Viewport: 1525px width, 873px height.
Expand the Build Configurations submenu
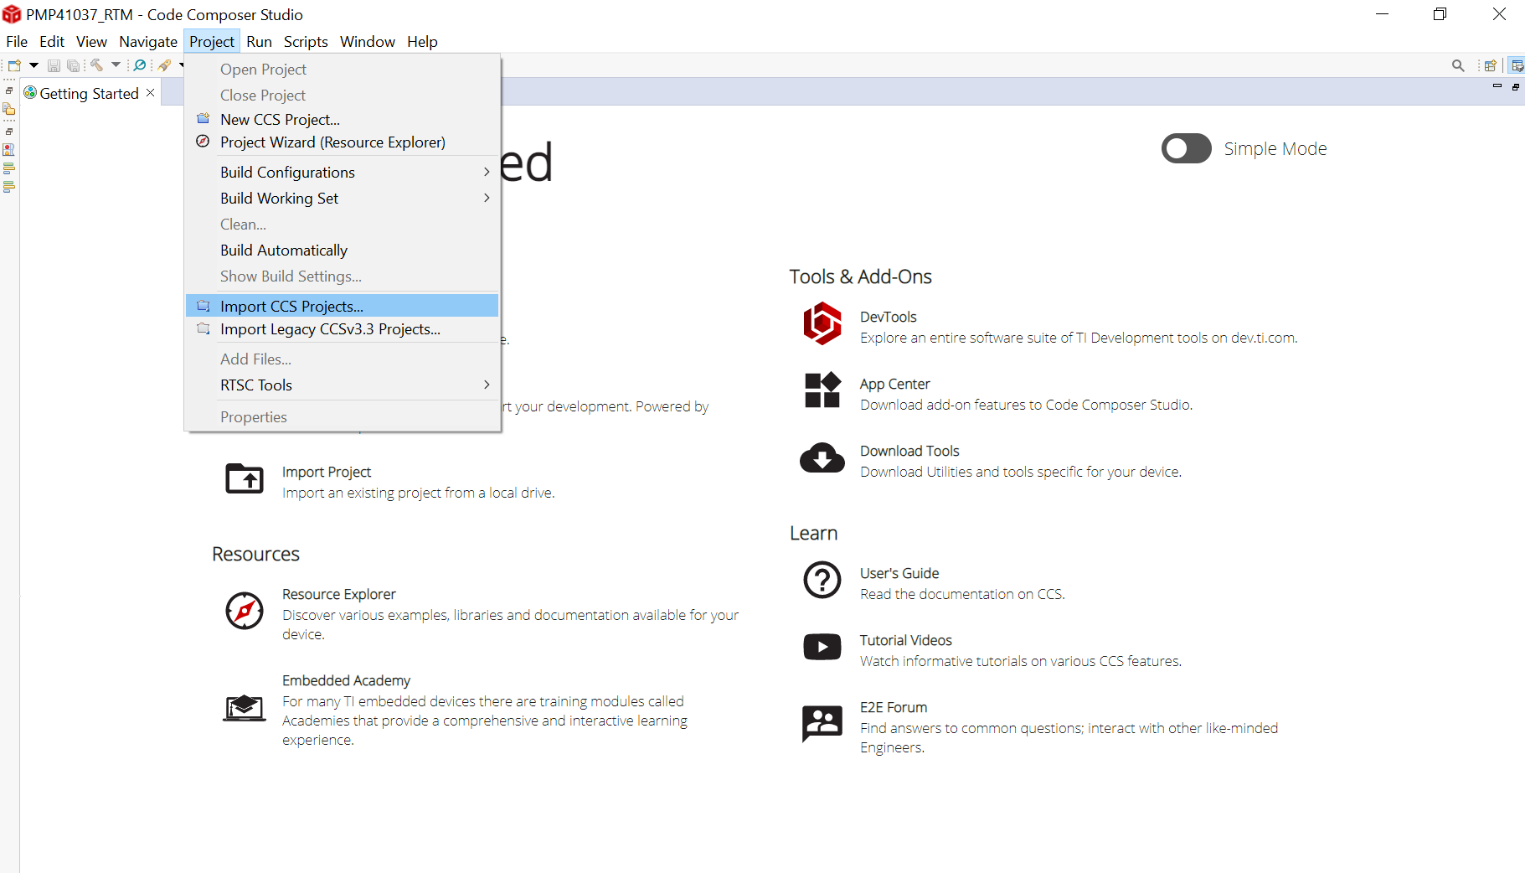[x=342, y=172]
